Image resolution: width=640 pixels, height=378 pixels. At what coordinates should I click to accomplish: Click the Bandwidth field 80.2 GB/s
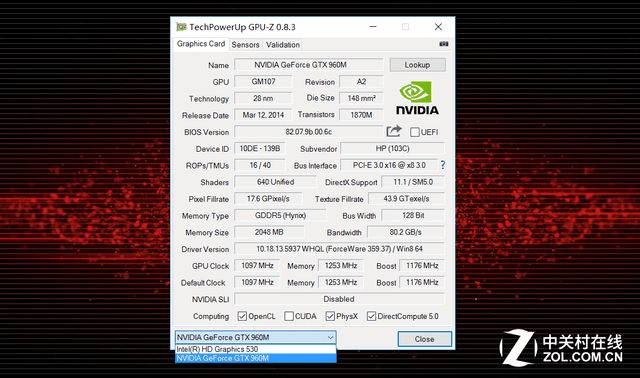[406, 232]
